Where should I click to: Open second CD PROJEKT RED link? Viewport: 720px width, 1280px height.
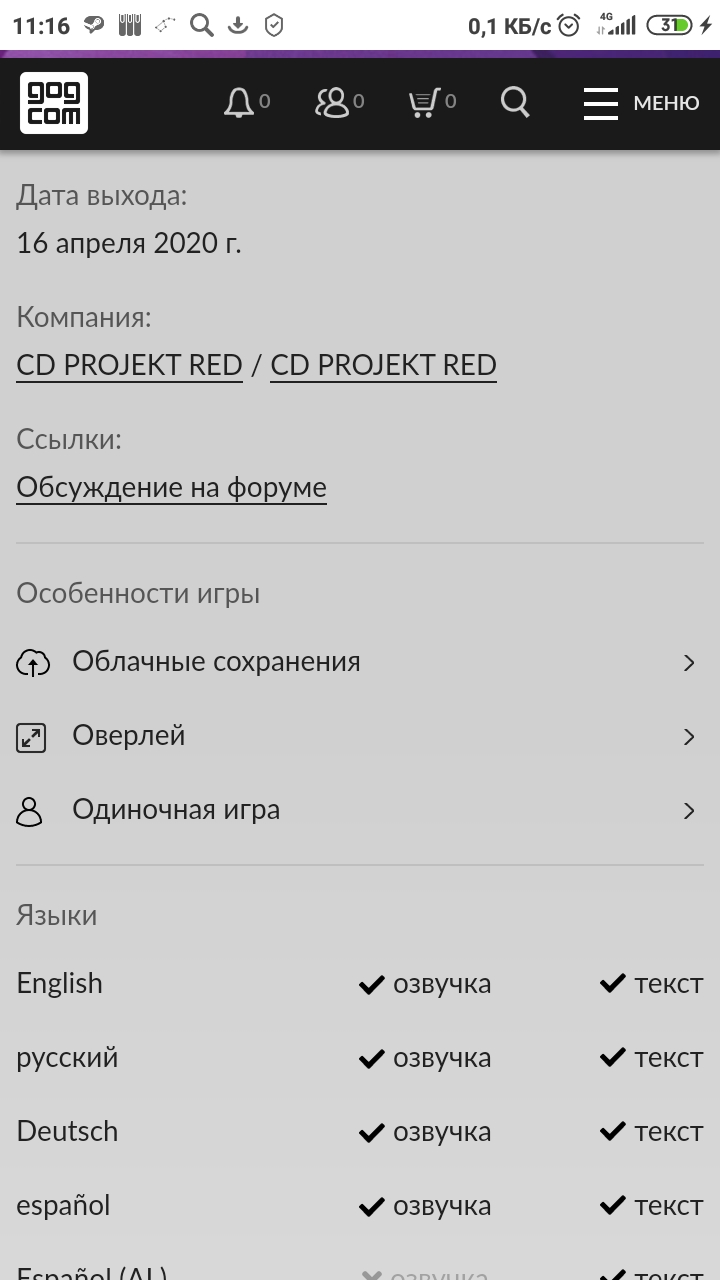[383, 365]
